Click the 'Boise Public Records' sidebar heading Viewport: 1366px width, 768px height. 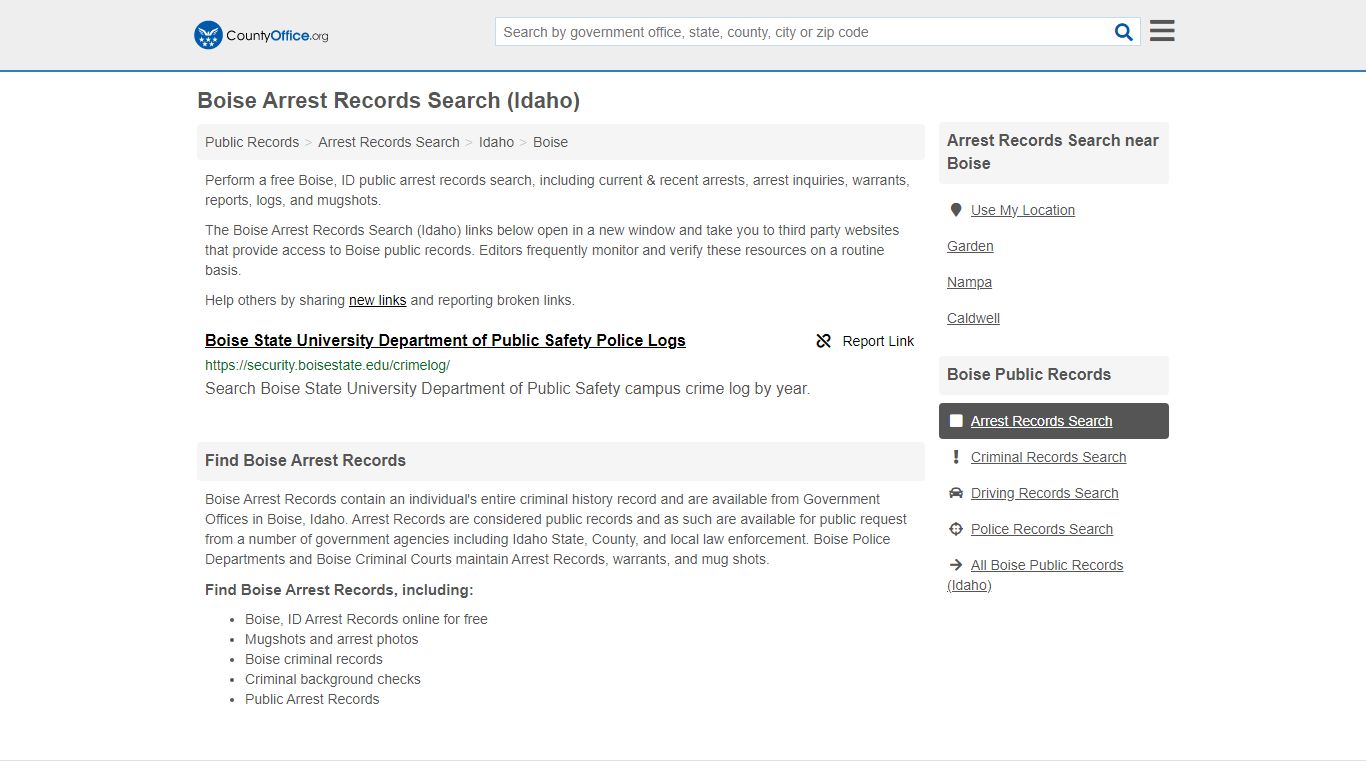point(1029,374)
